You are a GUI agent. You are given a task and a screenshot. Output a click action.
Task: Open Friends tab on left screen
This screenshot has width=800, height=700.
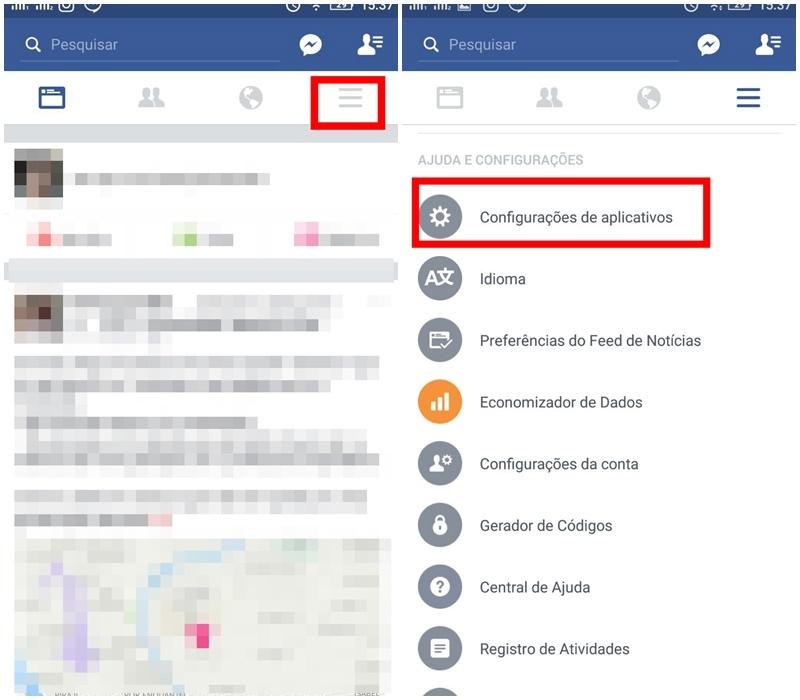151,97
